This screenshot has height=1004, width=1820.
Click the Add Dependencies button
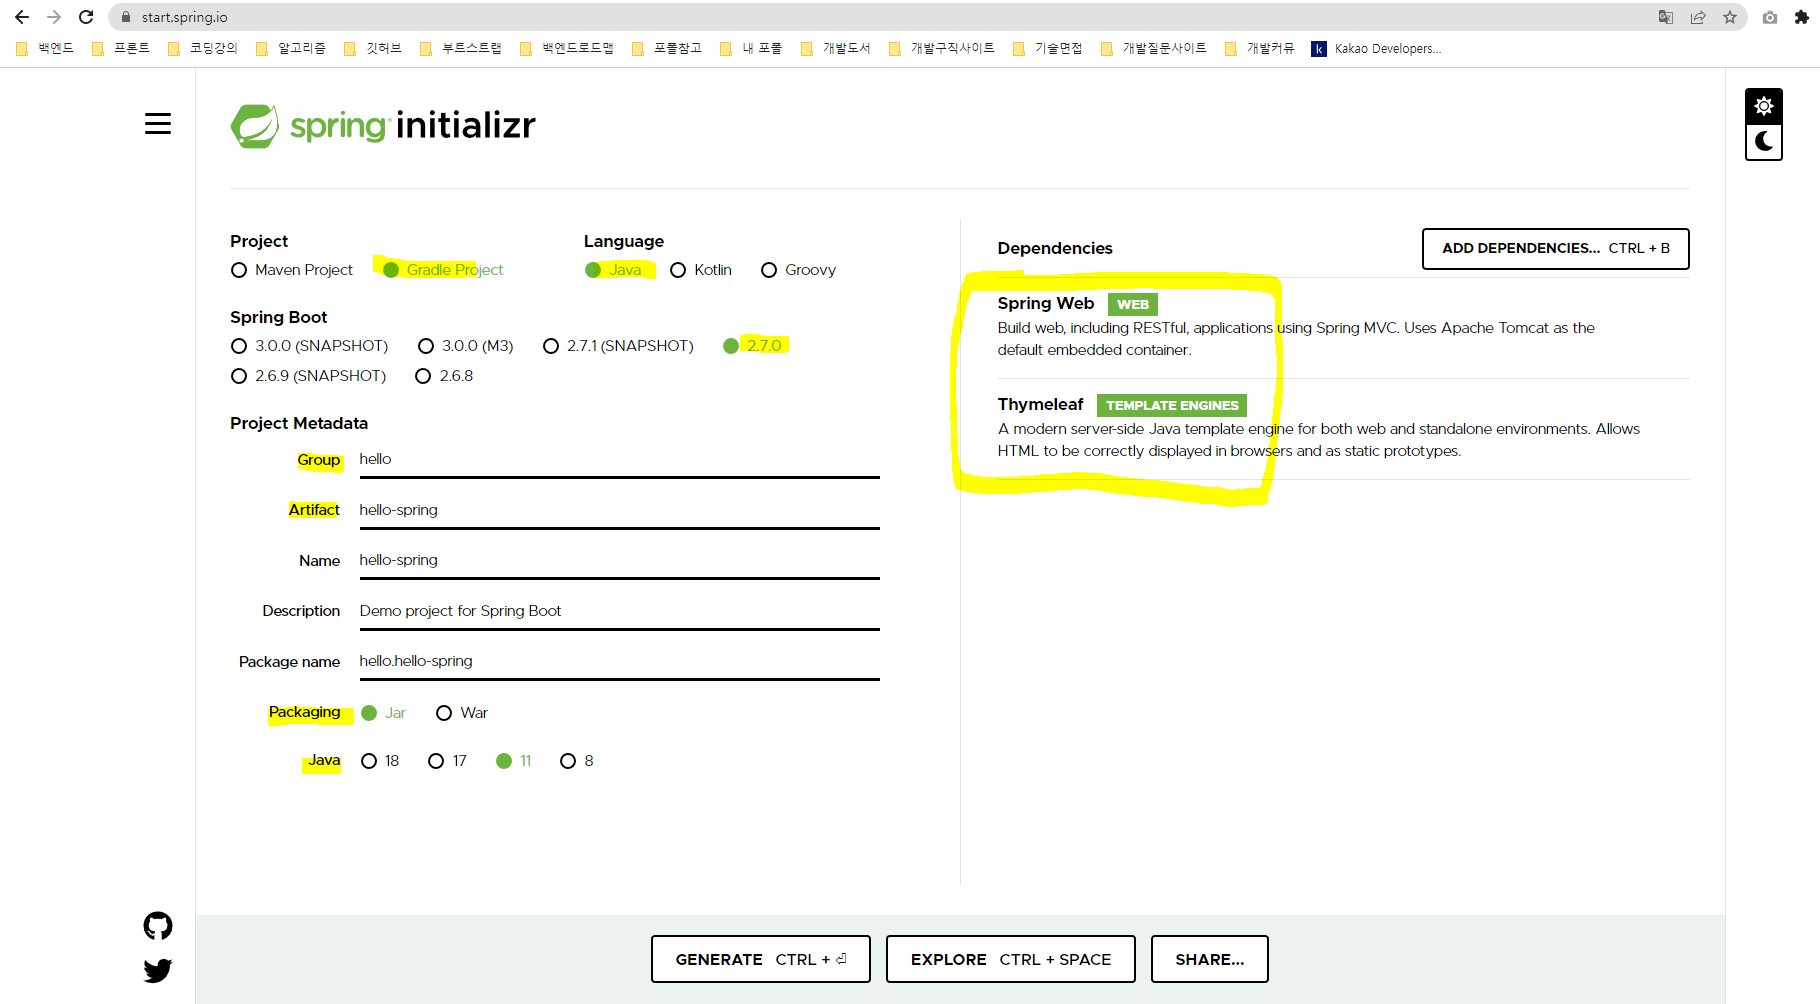pyautogui.click(x=1556, y=249)
